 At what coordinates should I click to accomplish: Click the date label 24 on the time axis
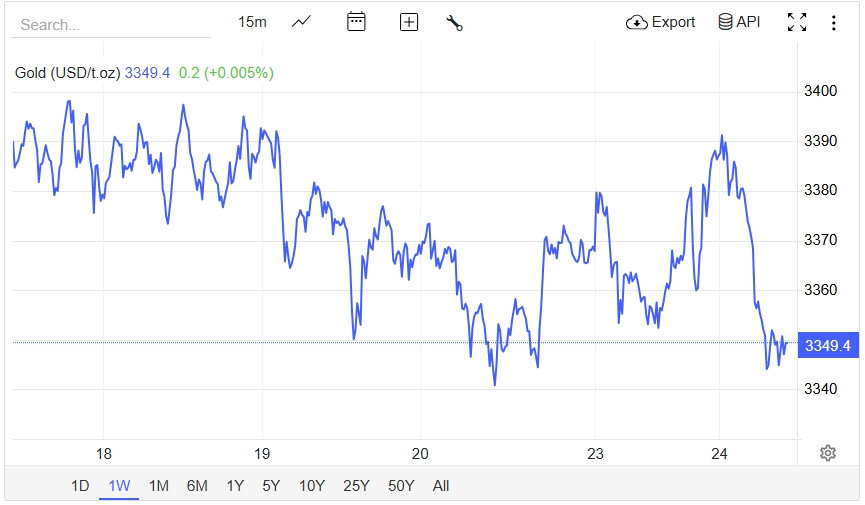click(719, 454)
